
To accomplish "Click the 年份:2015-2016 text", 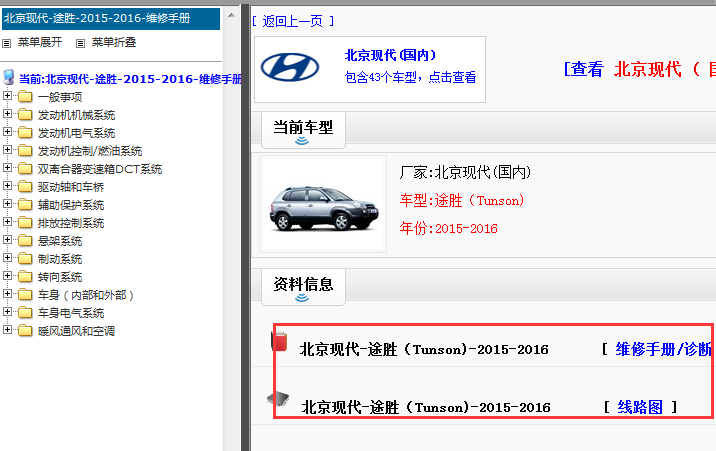I will 448,228.
